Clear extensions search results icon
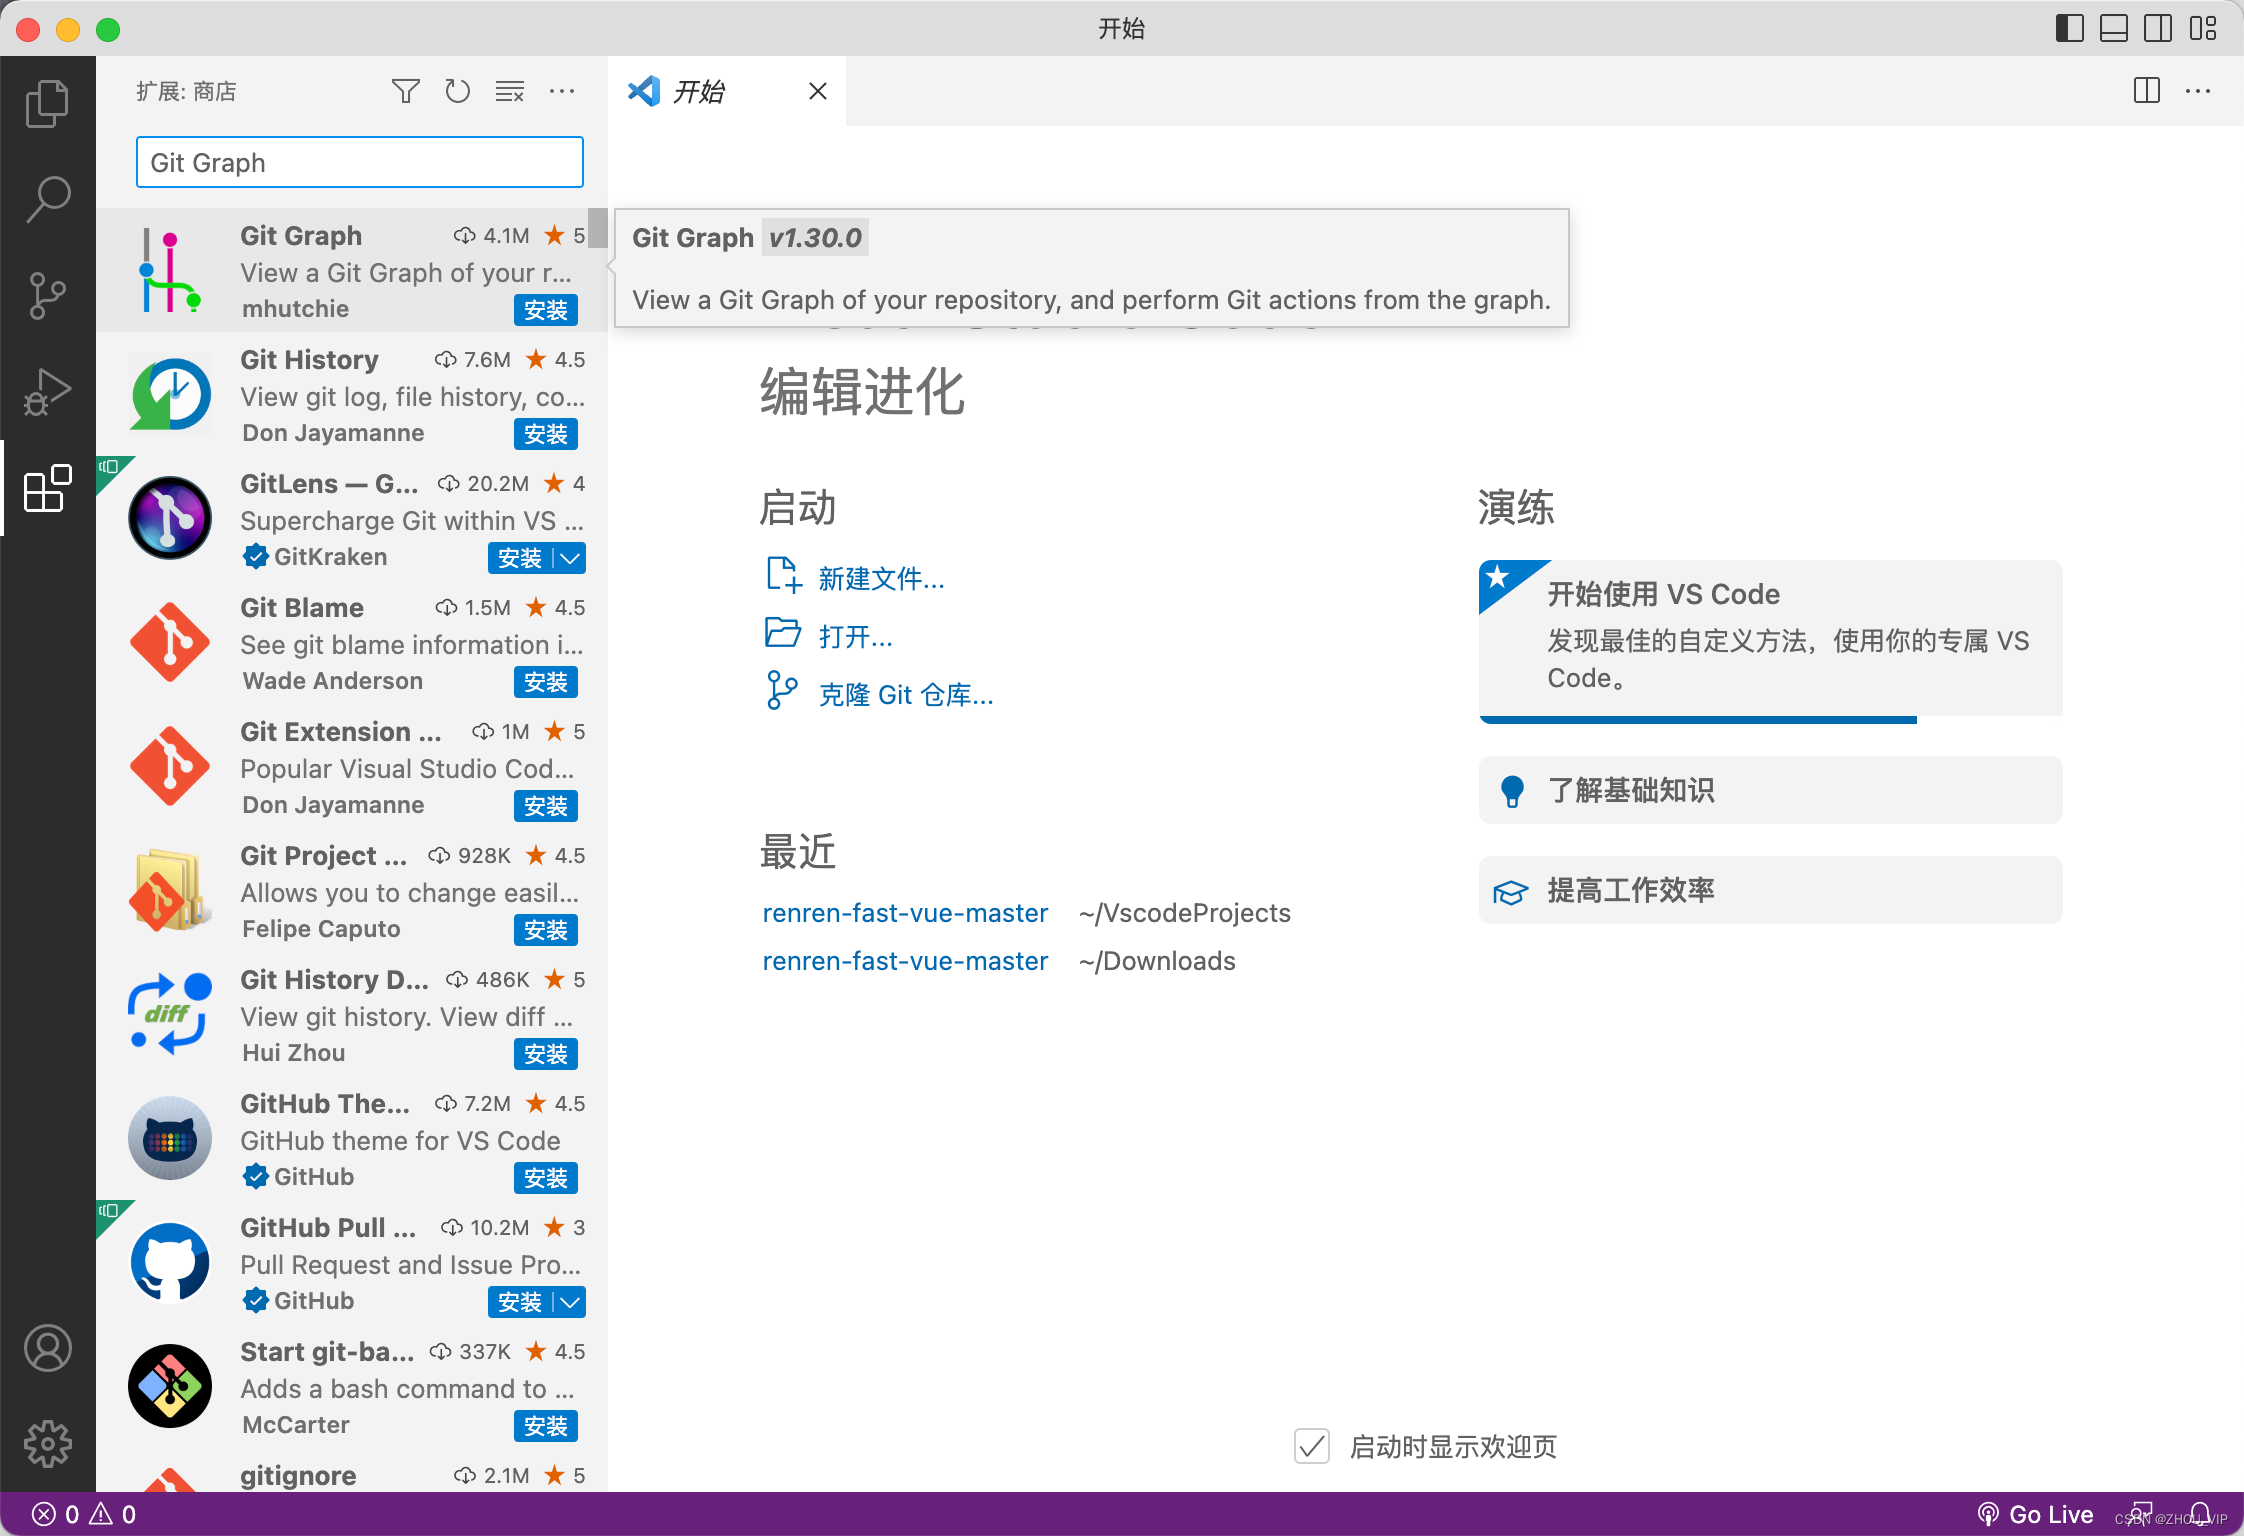The image size is (2244, 1536). [509, 91]
